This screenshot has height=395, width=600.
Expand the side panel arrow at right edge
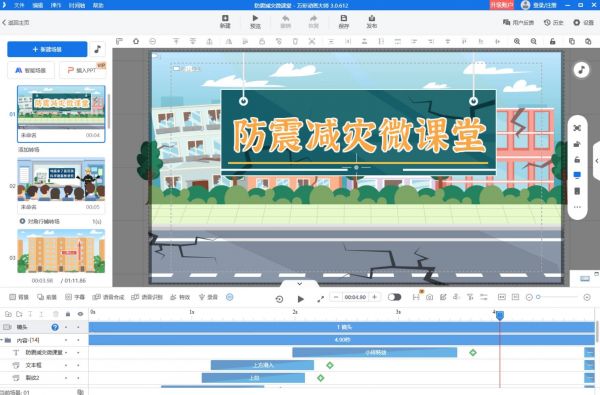[597, 161]
